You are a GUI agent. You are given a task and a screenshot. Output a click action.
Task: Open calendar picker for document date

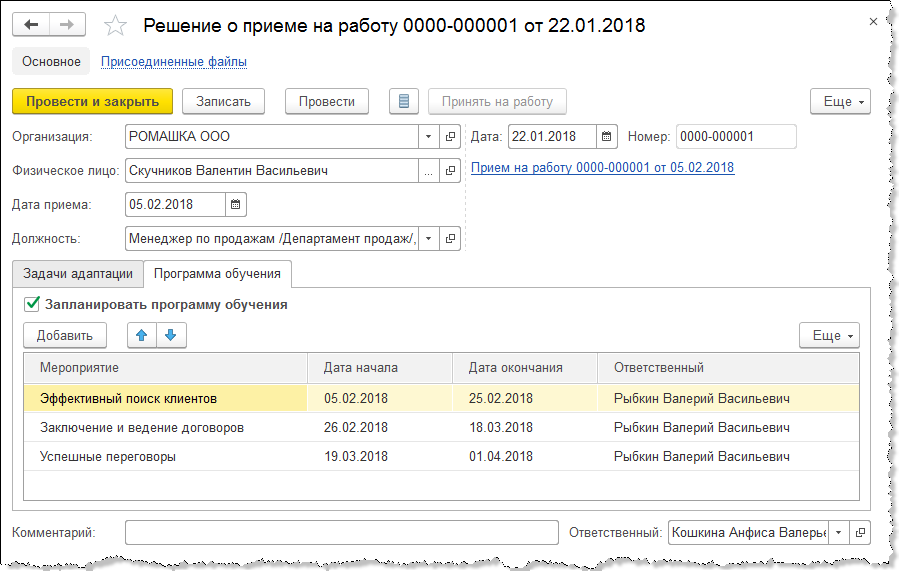pyautogui.click(x=607, y=137)
